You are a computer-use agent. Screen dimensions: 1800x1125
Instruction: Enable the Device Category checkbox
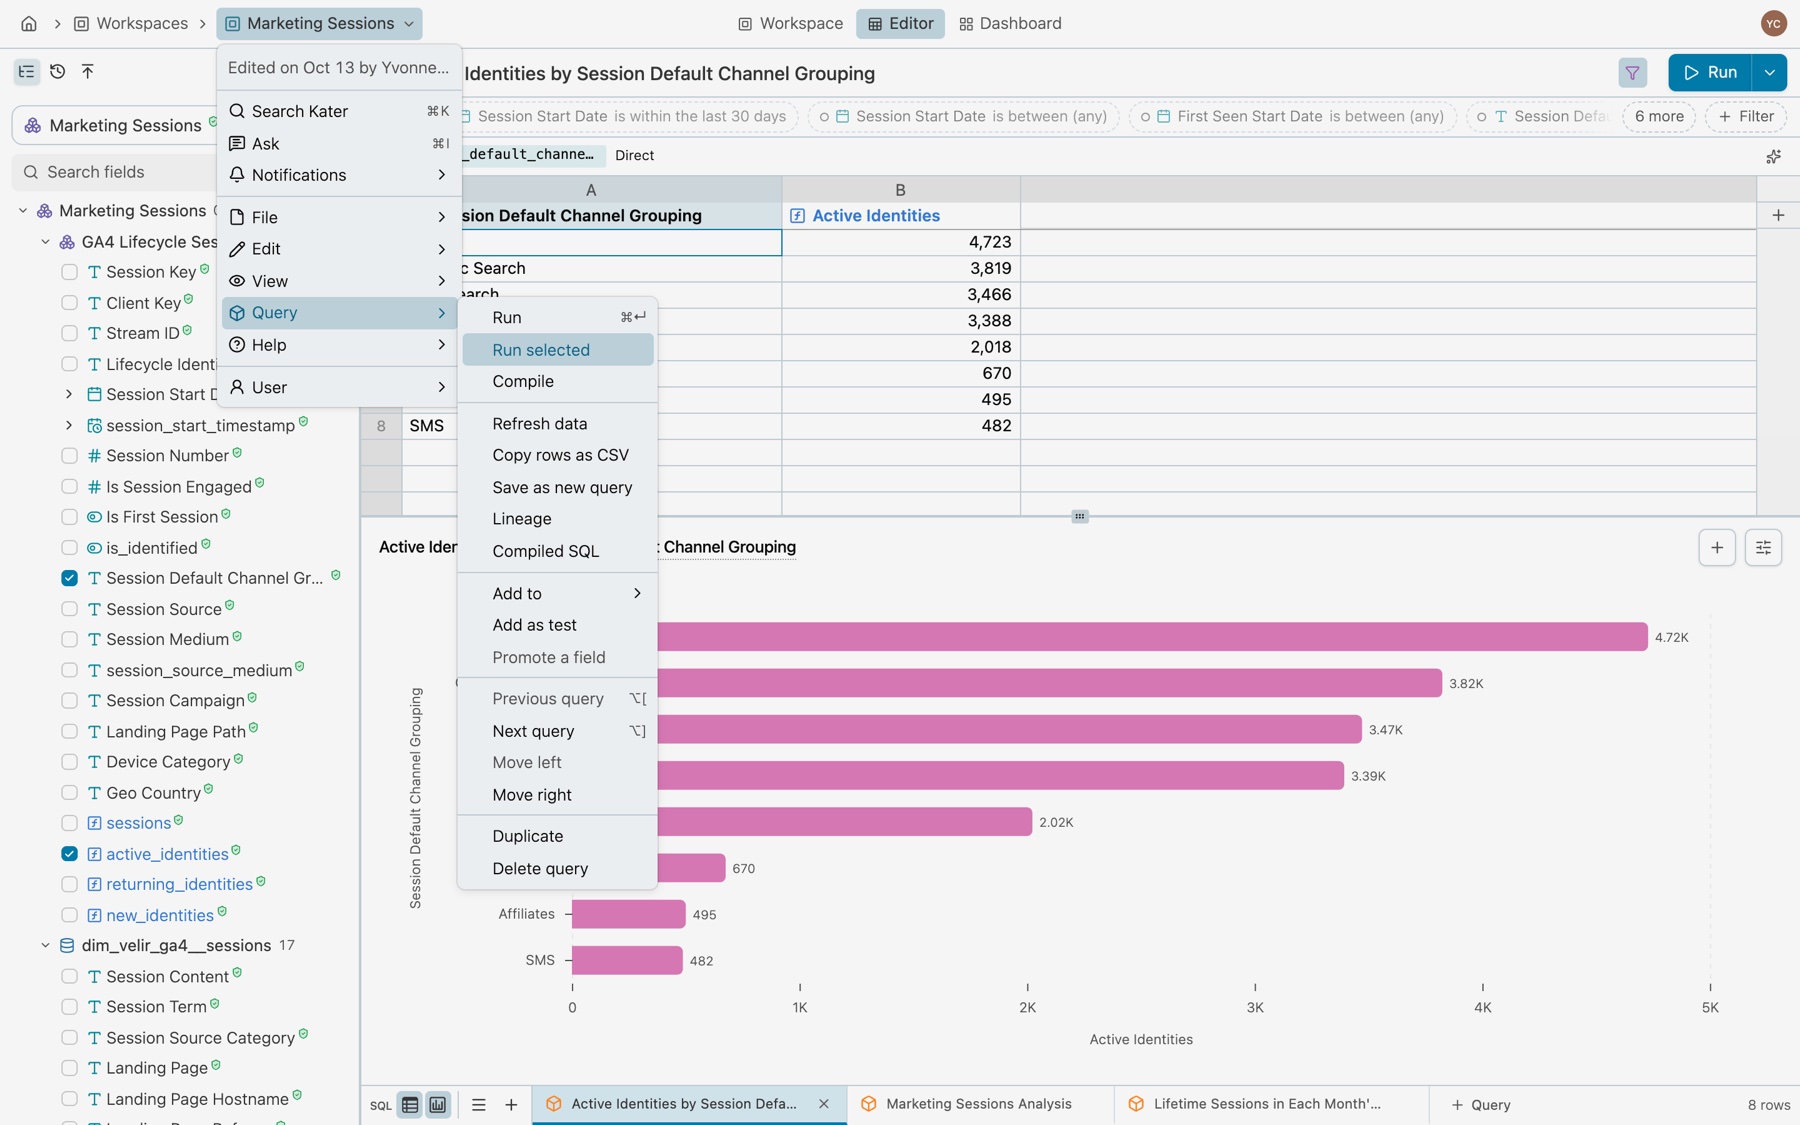pos(69,762)
